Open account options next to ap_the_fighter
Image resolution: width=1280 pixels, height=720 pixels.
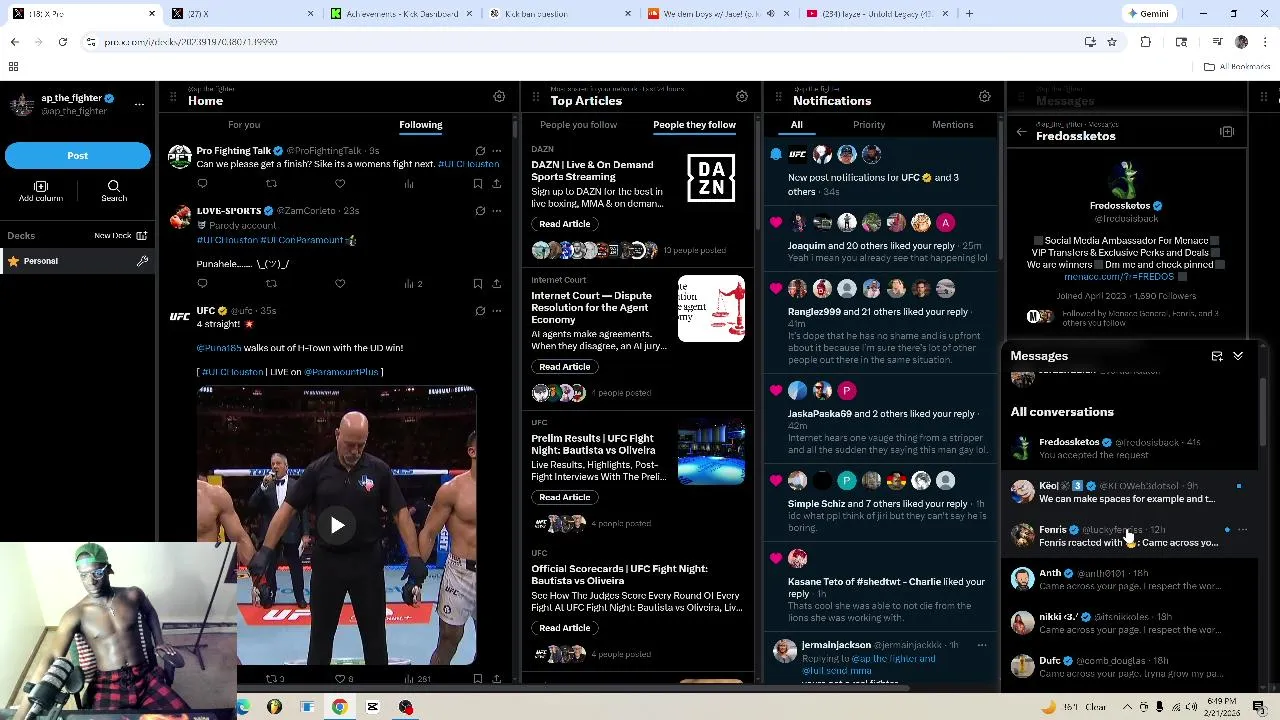click(x=139, y=103)
